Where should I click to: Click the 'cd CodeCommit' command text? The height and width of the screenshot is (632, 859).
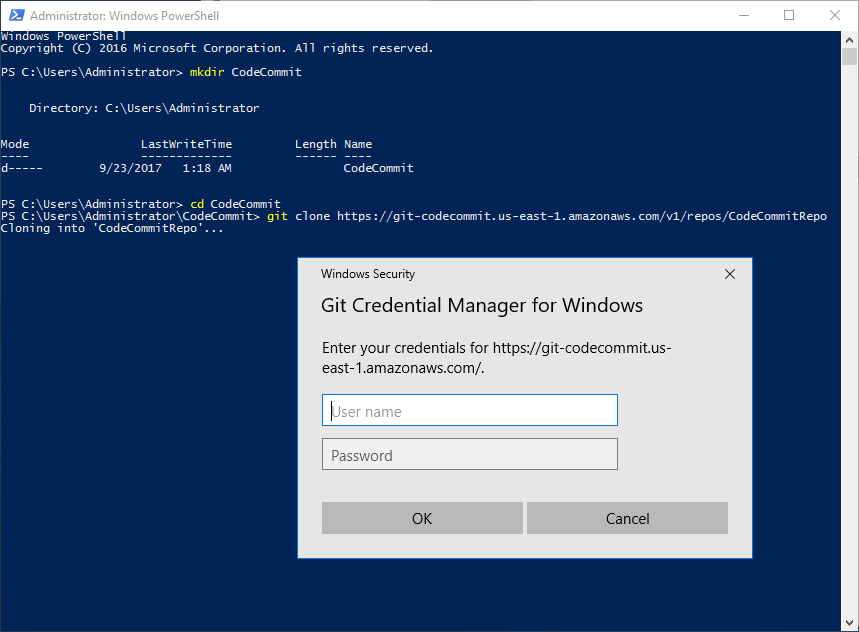click(x=235, y=204)
